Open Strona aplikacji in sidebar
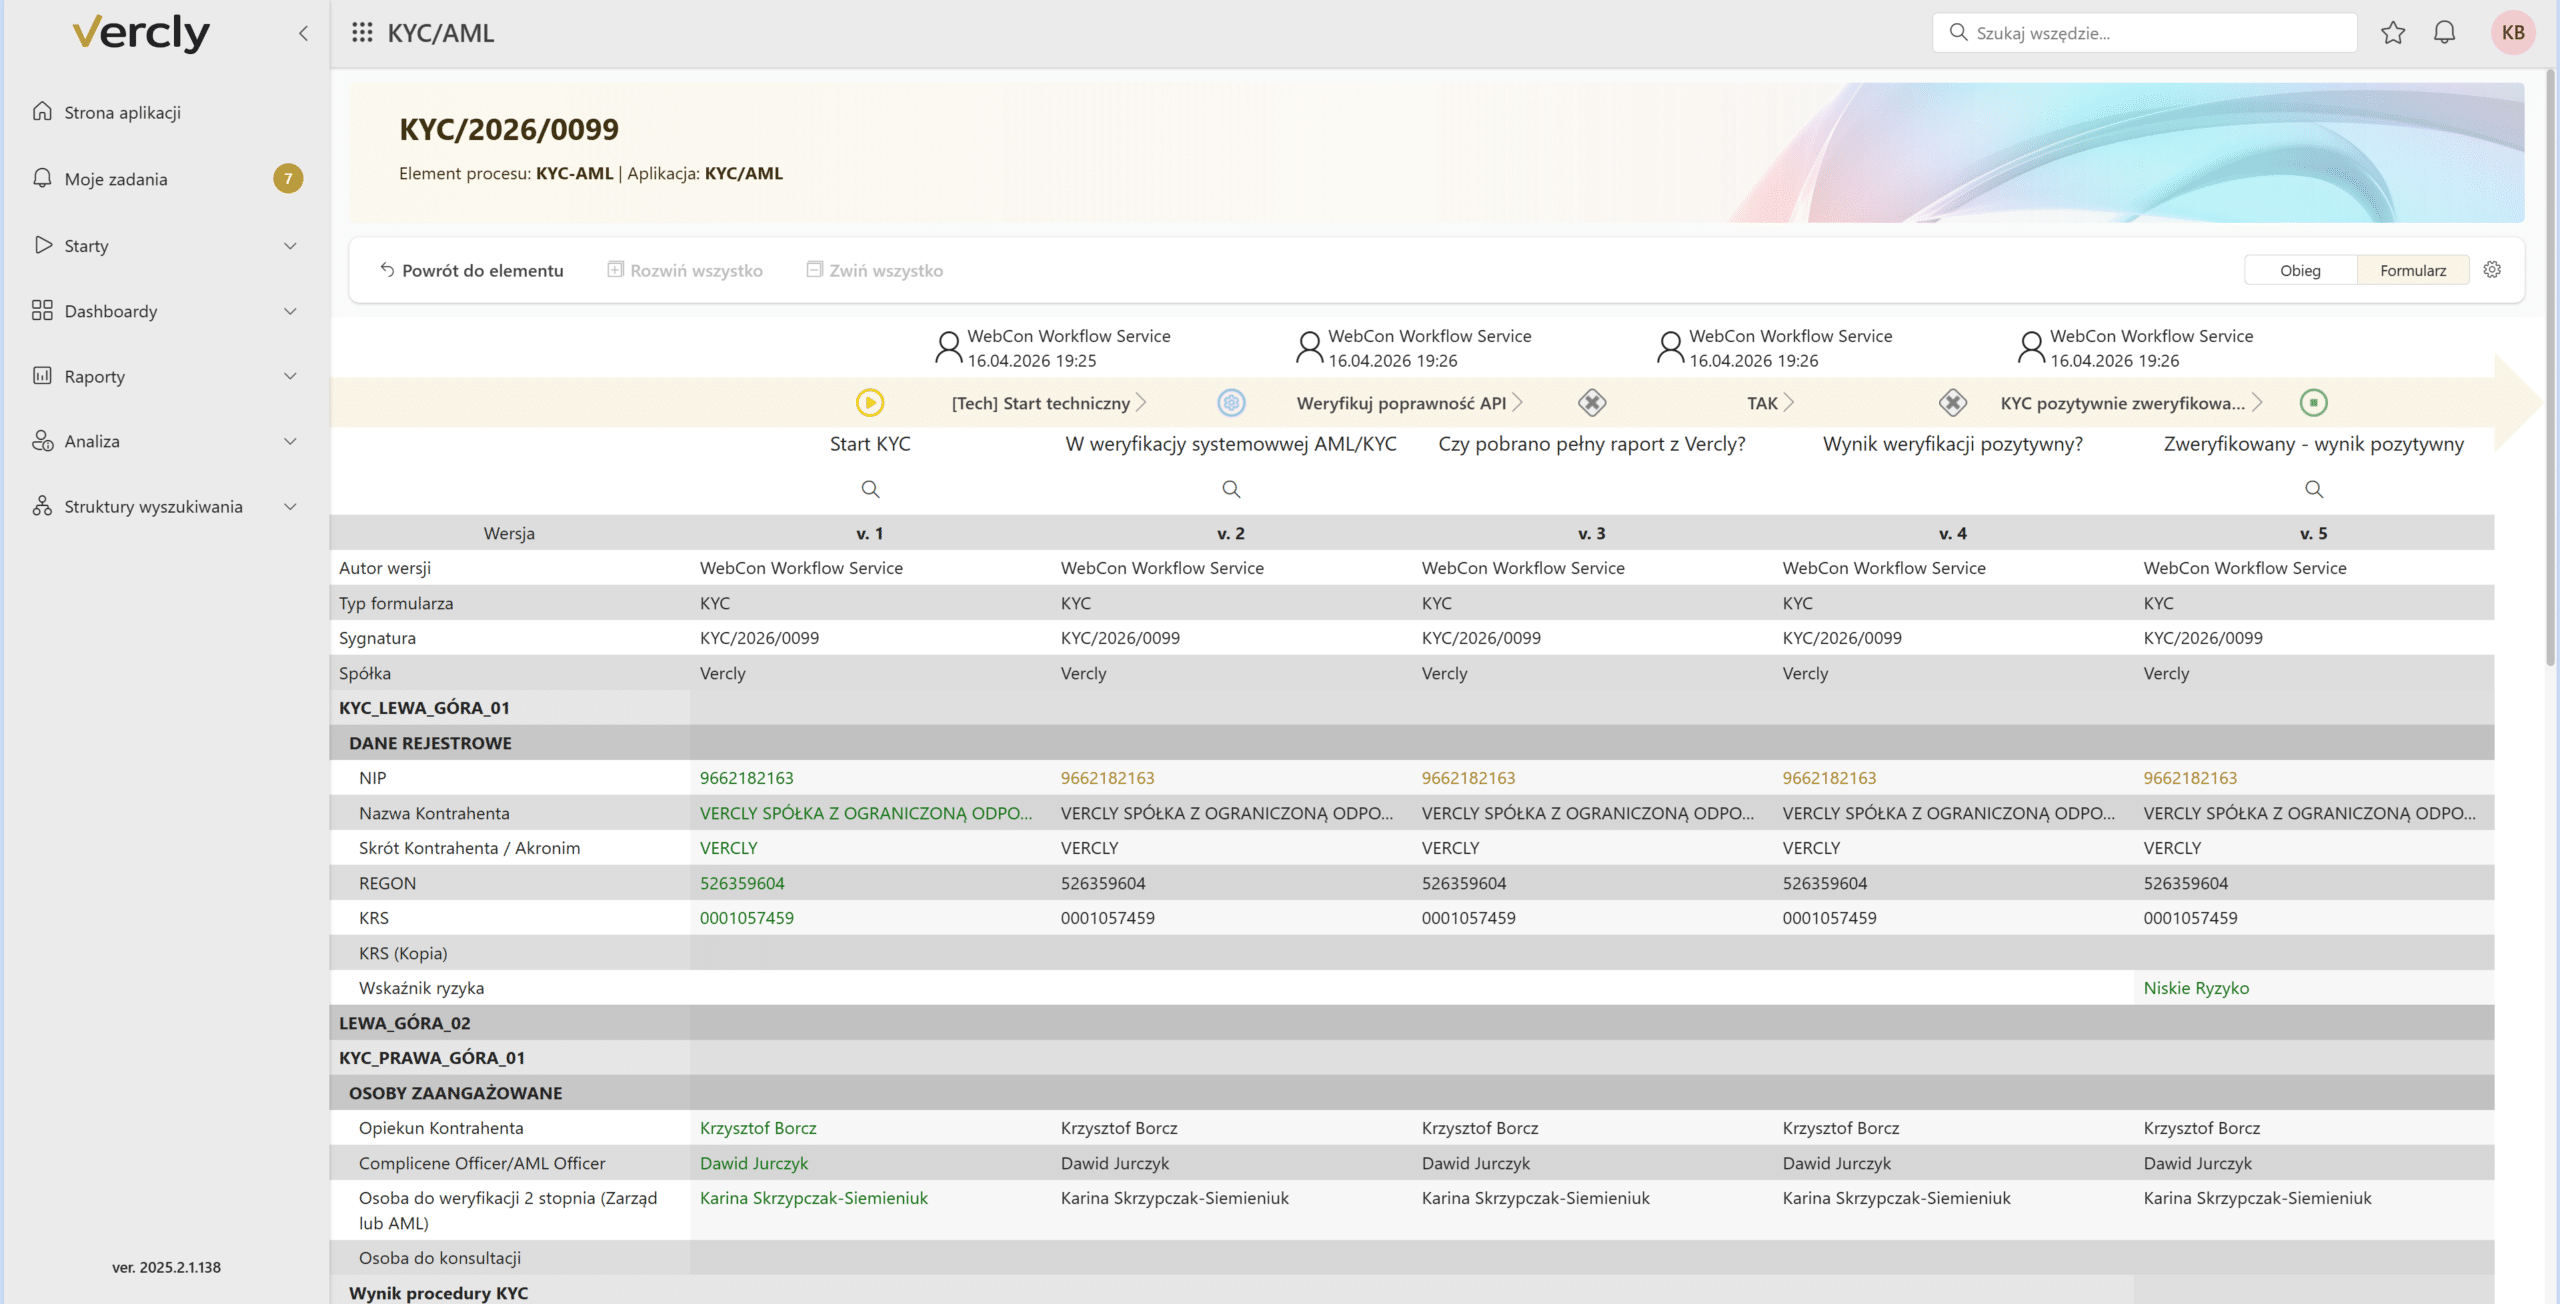2560x1304 pixels. click(x=123, y=112)
